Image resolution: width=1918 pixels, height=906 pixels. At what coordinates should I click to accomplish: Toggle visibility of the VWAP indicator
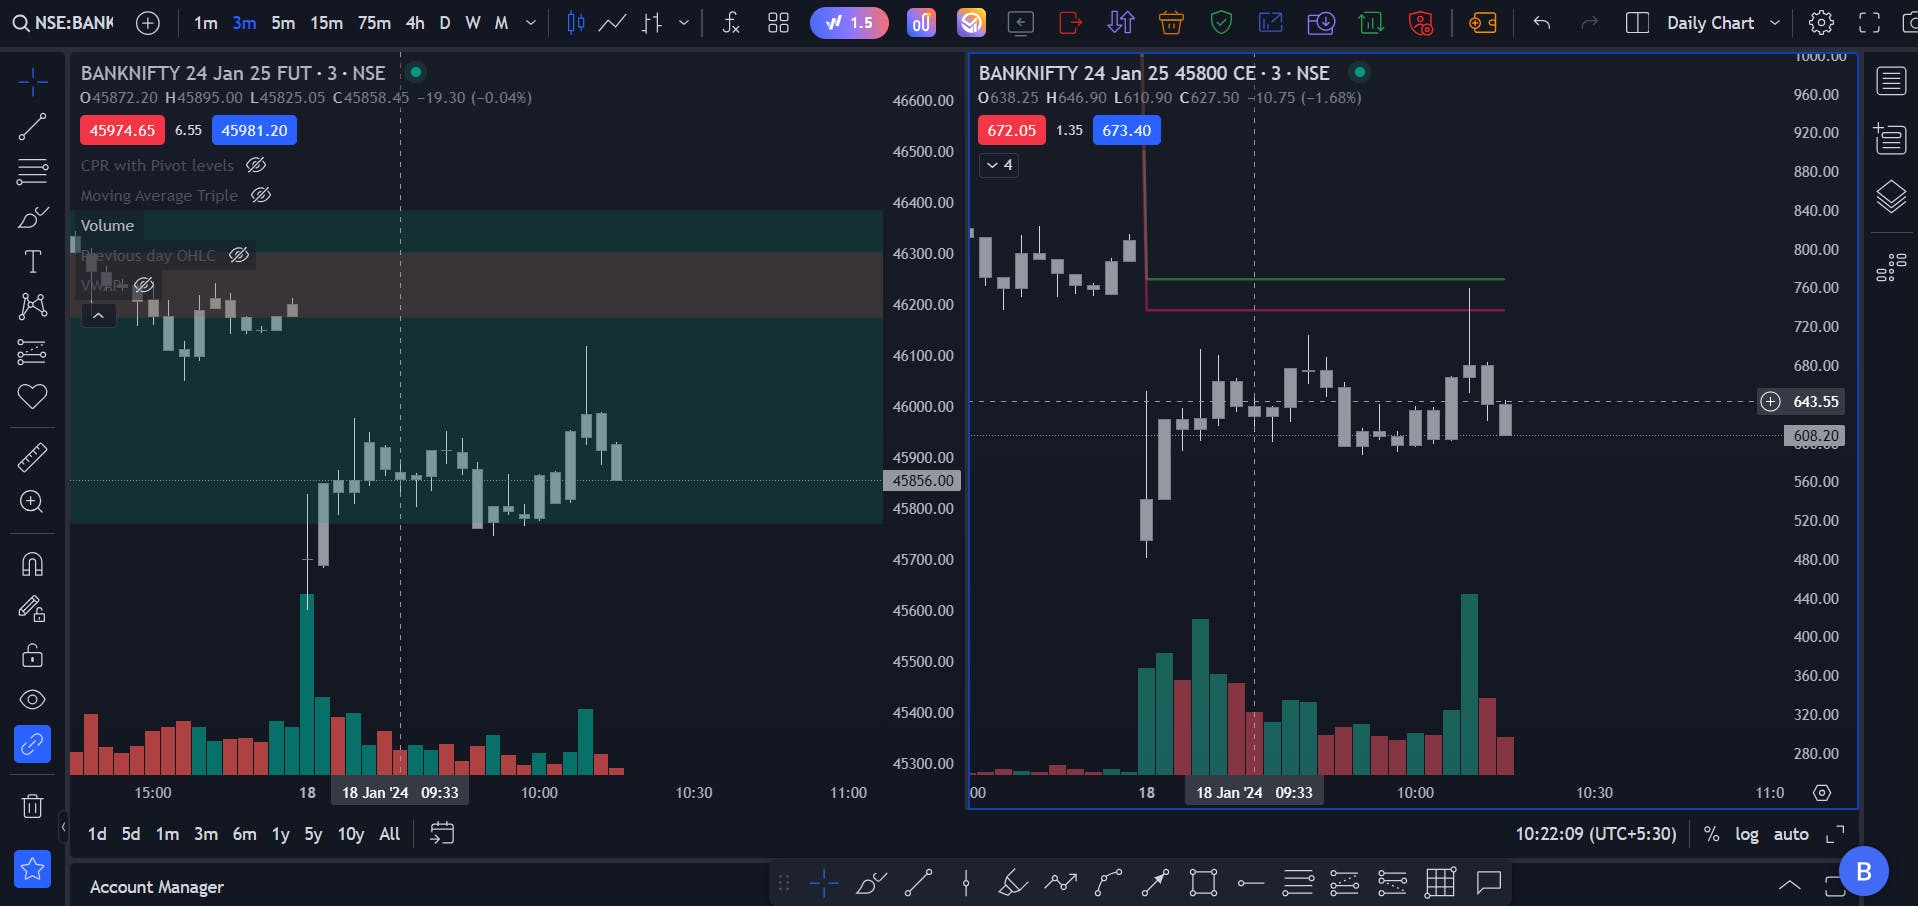pyautogui.click(x=144, y=285)
